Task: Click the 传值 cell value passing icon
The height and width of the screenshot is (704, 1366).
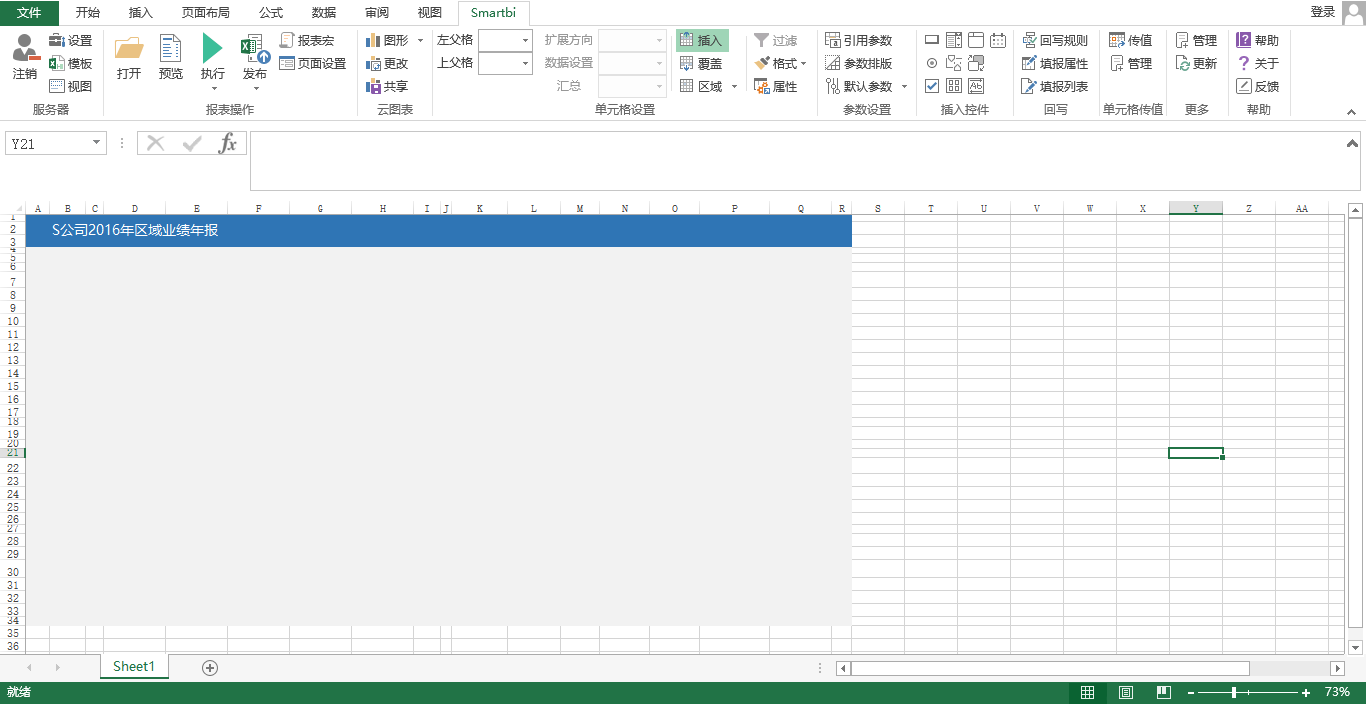Action: (1117, 40)
